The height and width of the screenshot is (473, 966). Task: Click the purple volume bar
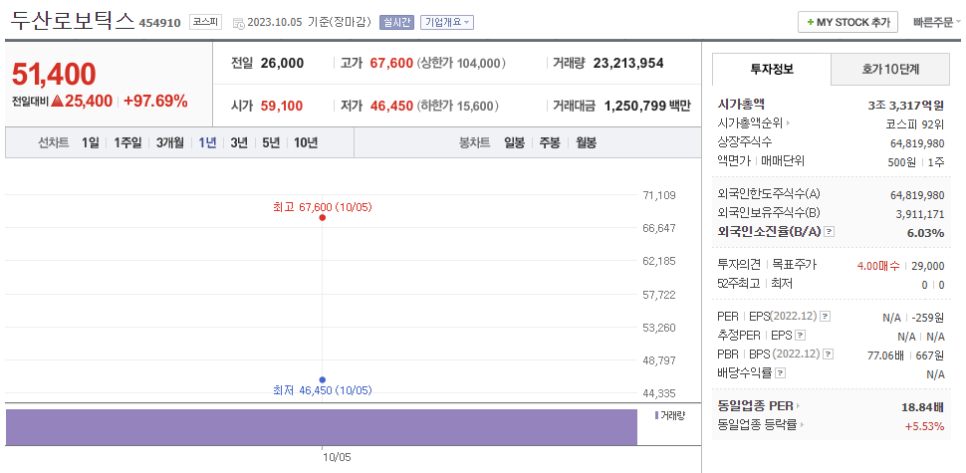tap(321, 426)
